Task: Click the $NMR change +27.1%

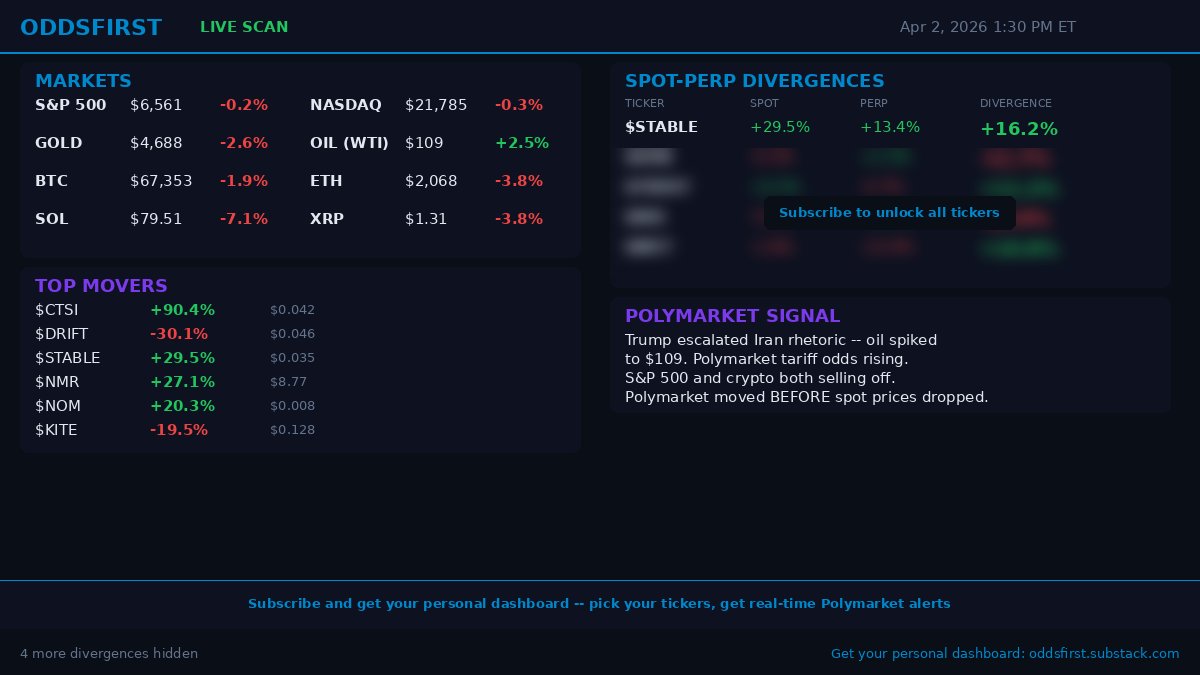Action: [182, 382]
